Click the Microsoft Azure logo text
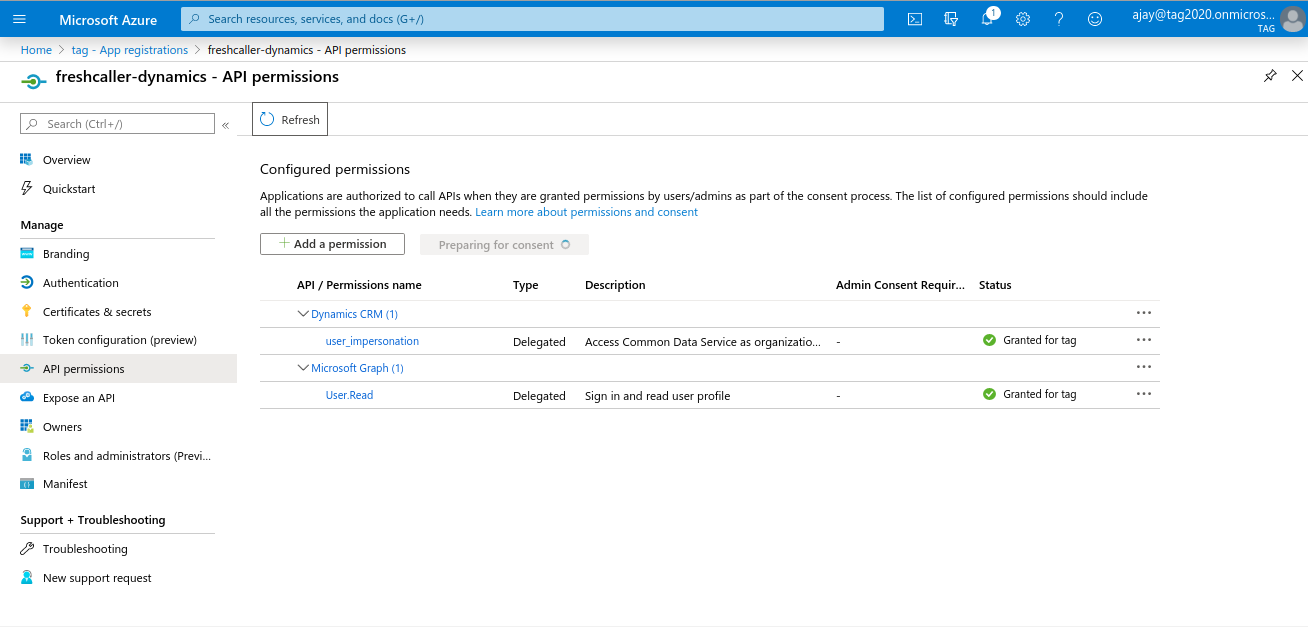 pyautogui.click(x=108, y=20)
